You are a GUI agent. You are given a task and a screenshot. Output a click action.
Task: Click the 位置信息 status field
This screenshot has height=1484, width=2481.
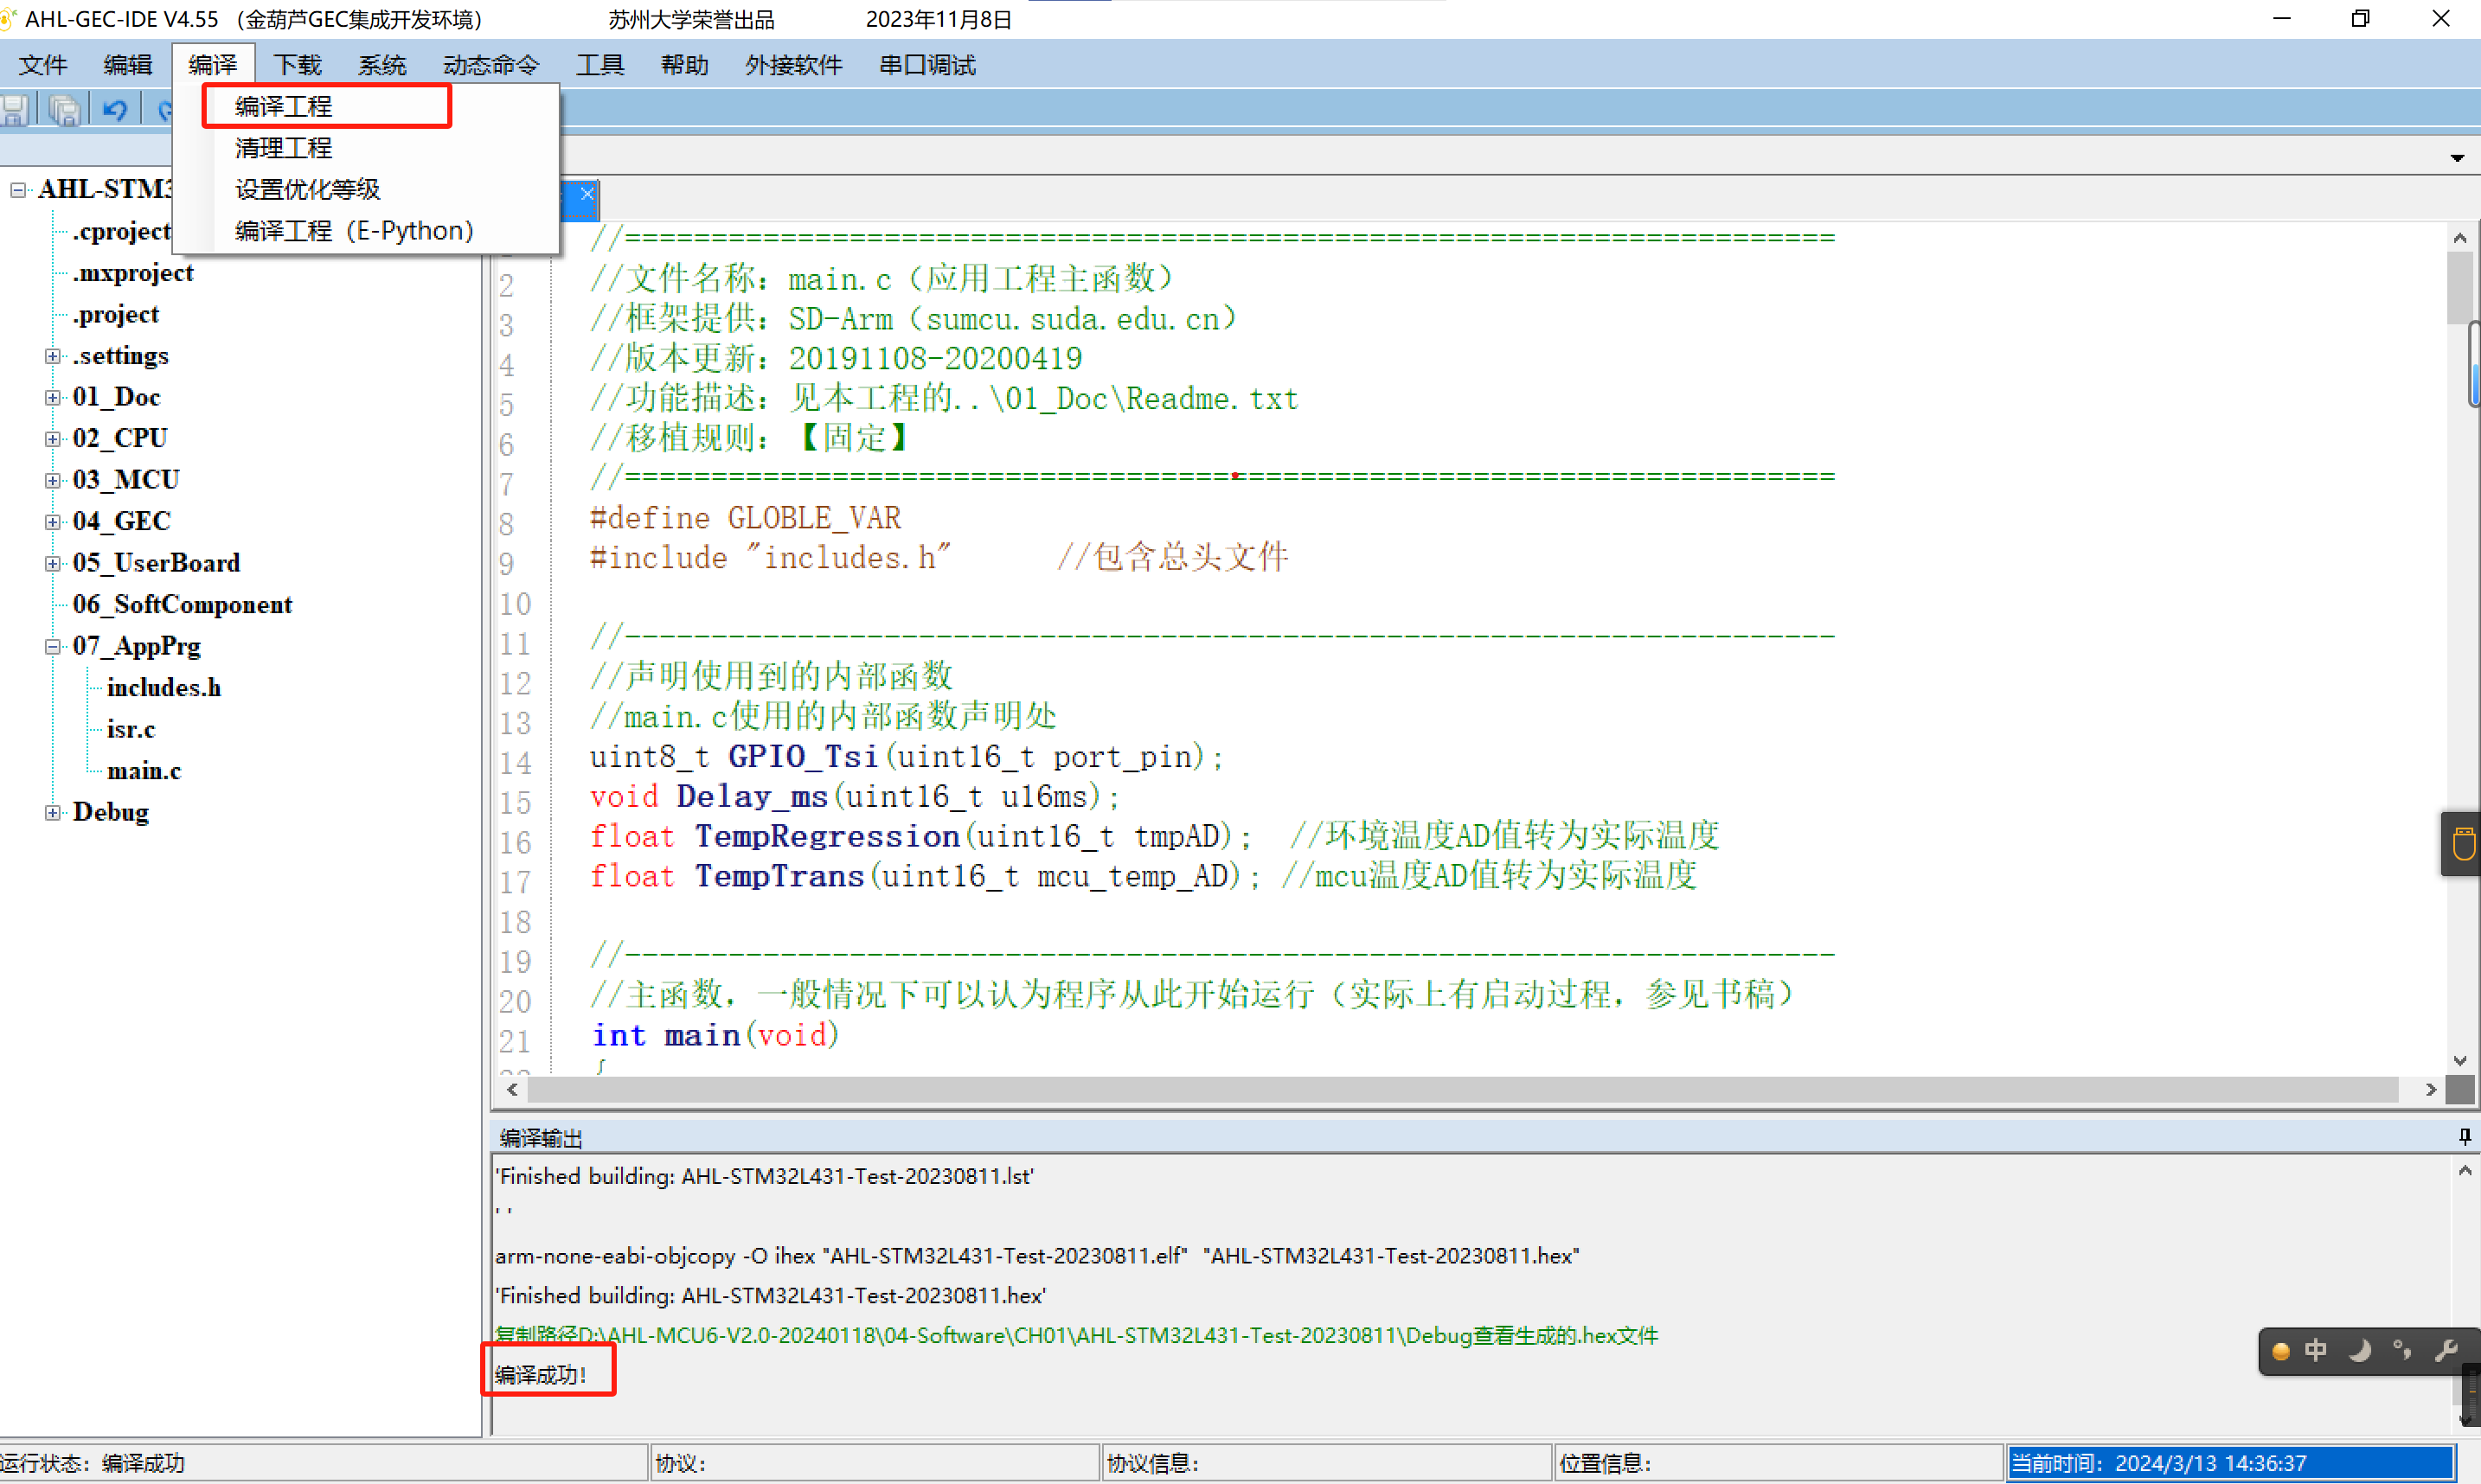click(1778, 1463)
